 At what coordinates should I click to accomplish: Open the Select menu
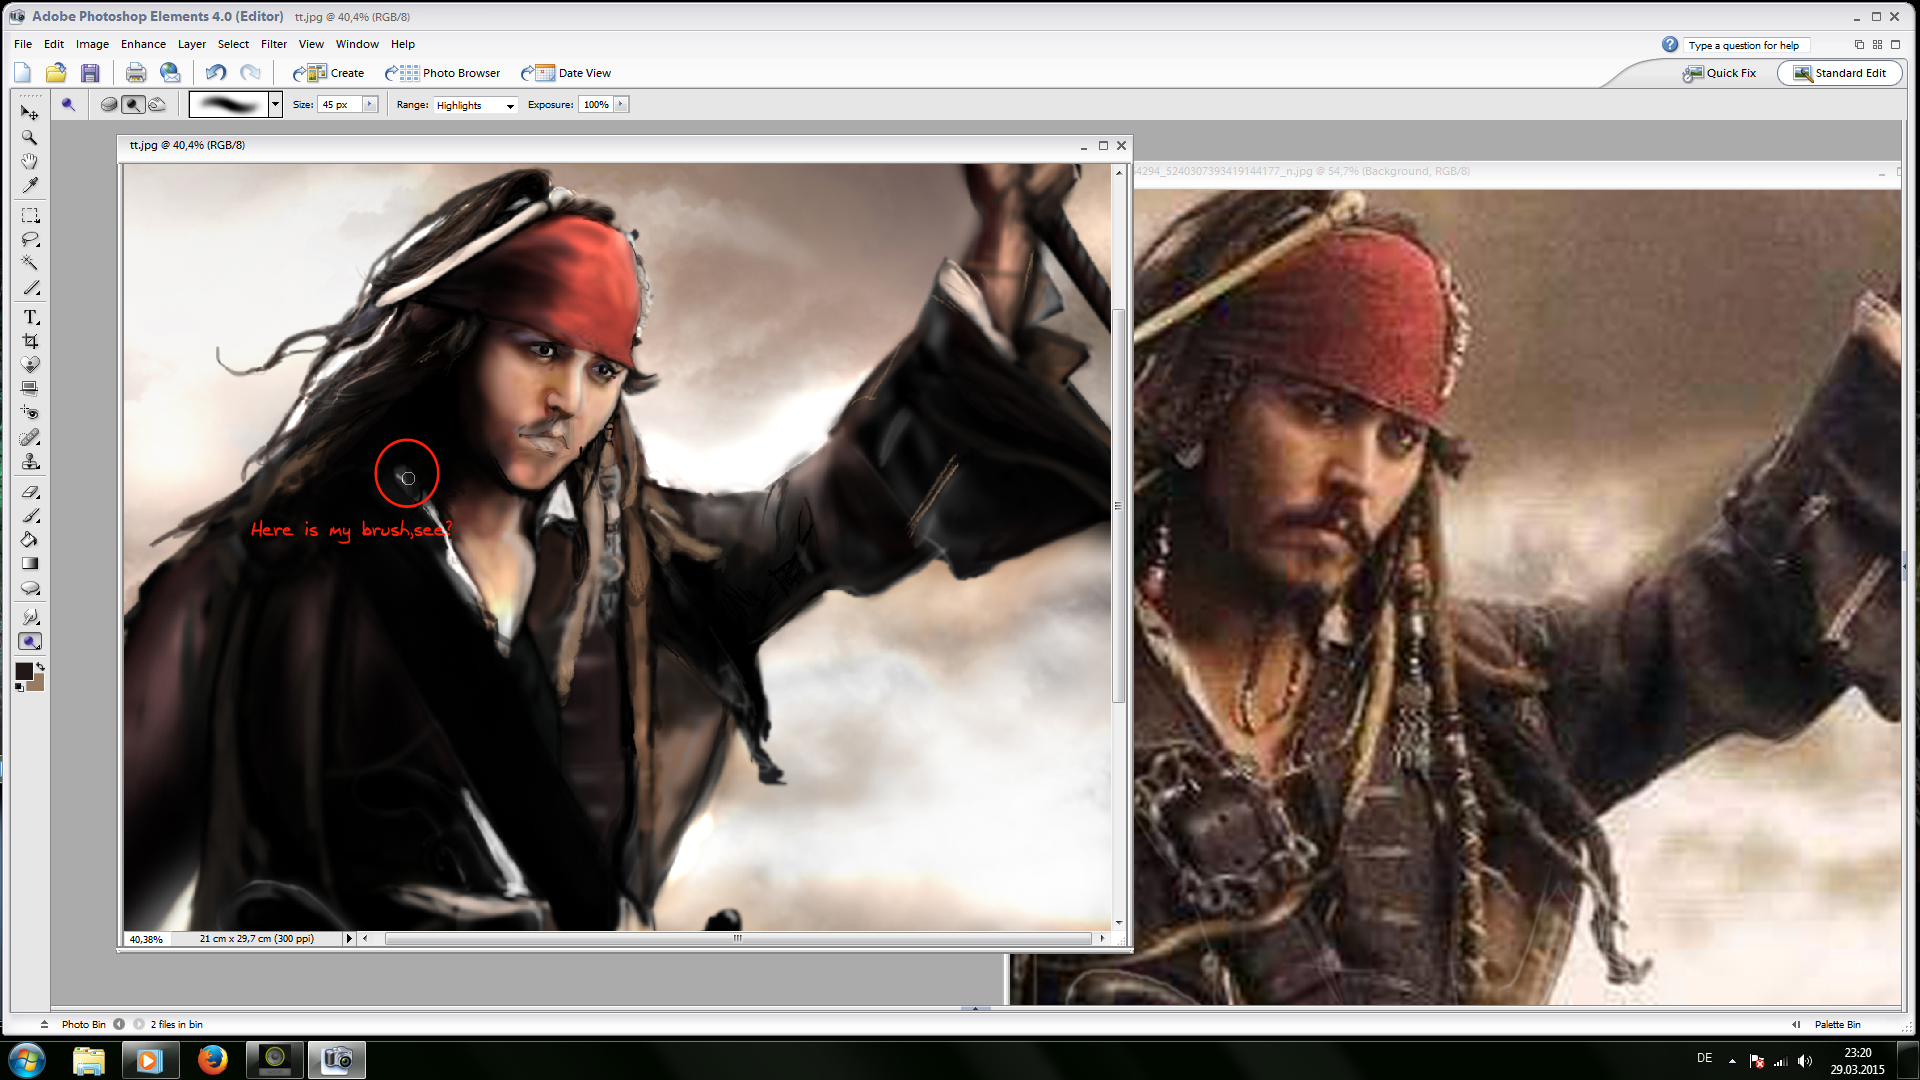pyautogui.click(x=233, y=44)
